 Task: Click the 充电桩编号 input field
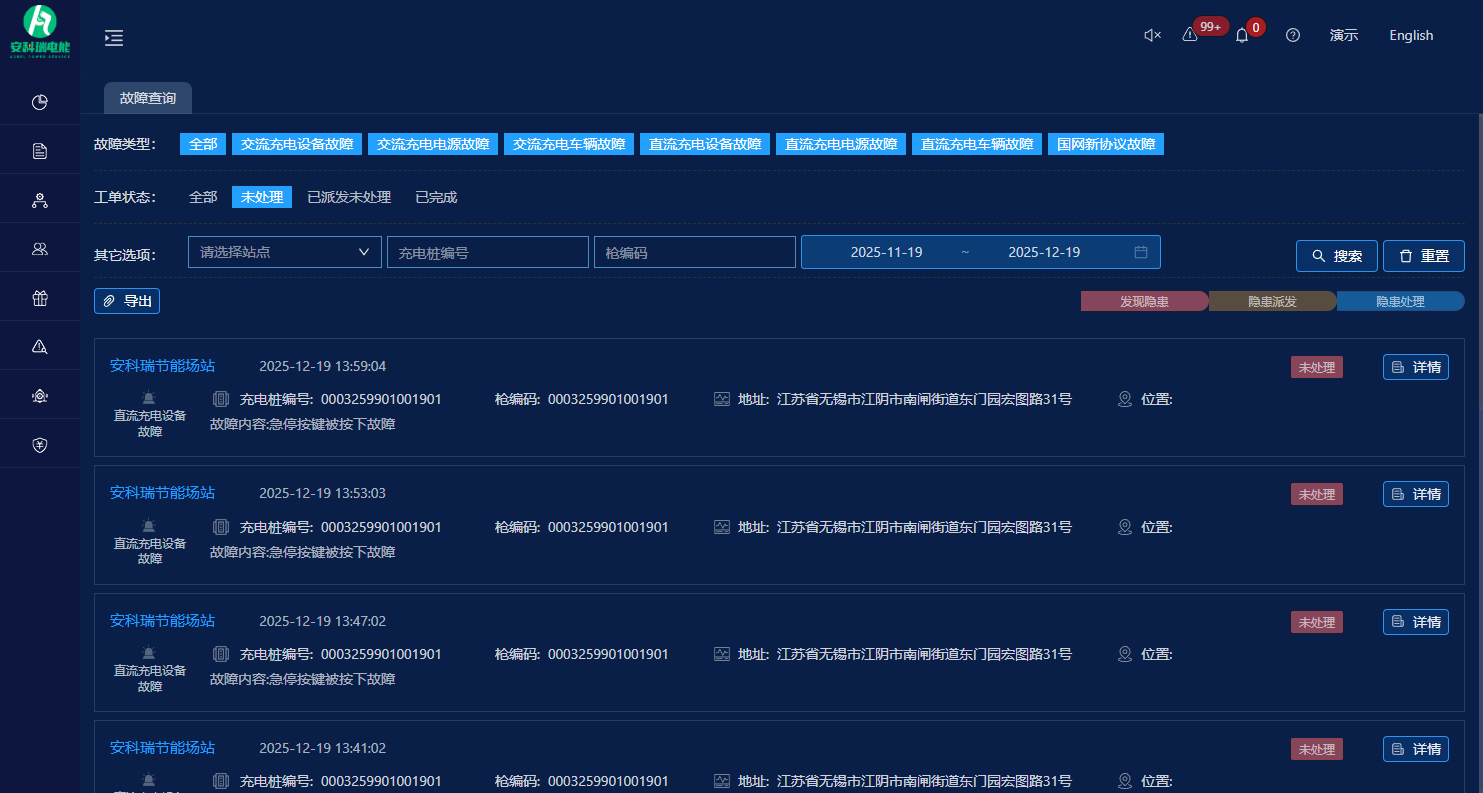click(488, 253)
